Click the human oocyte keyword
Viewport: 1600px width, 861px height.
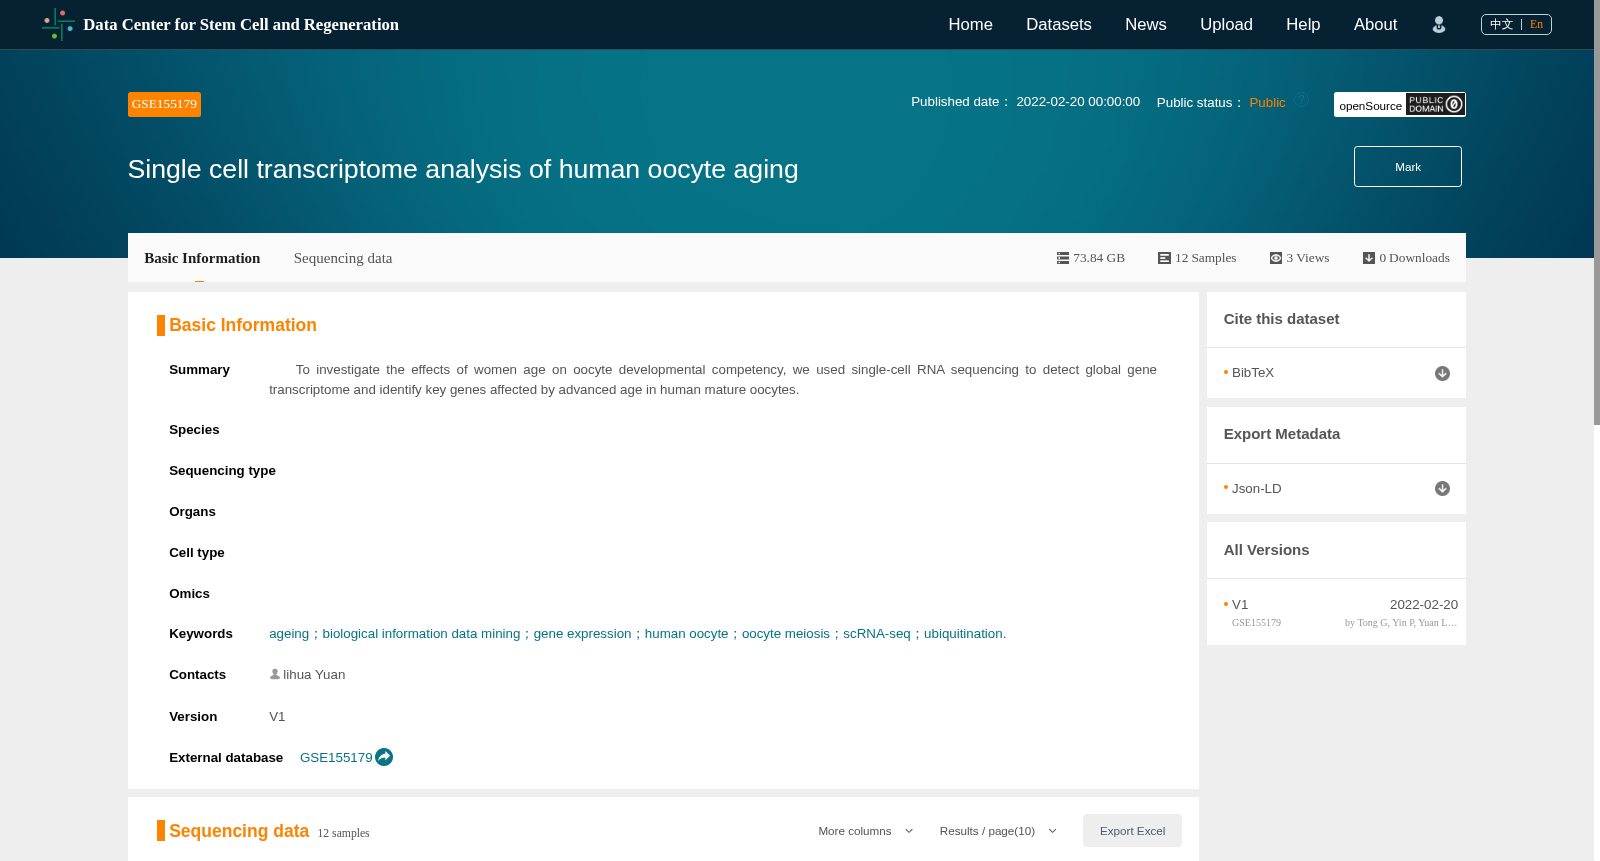click(686, 634)
